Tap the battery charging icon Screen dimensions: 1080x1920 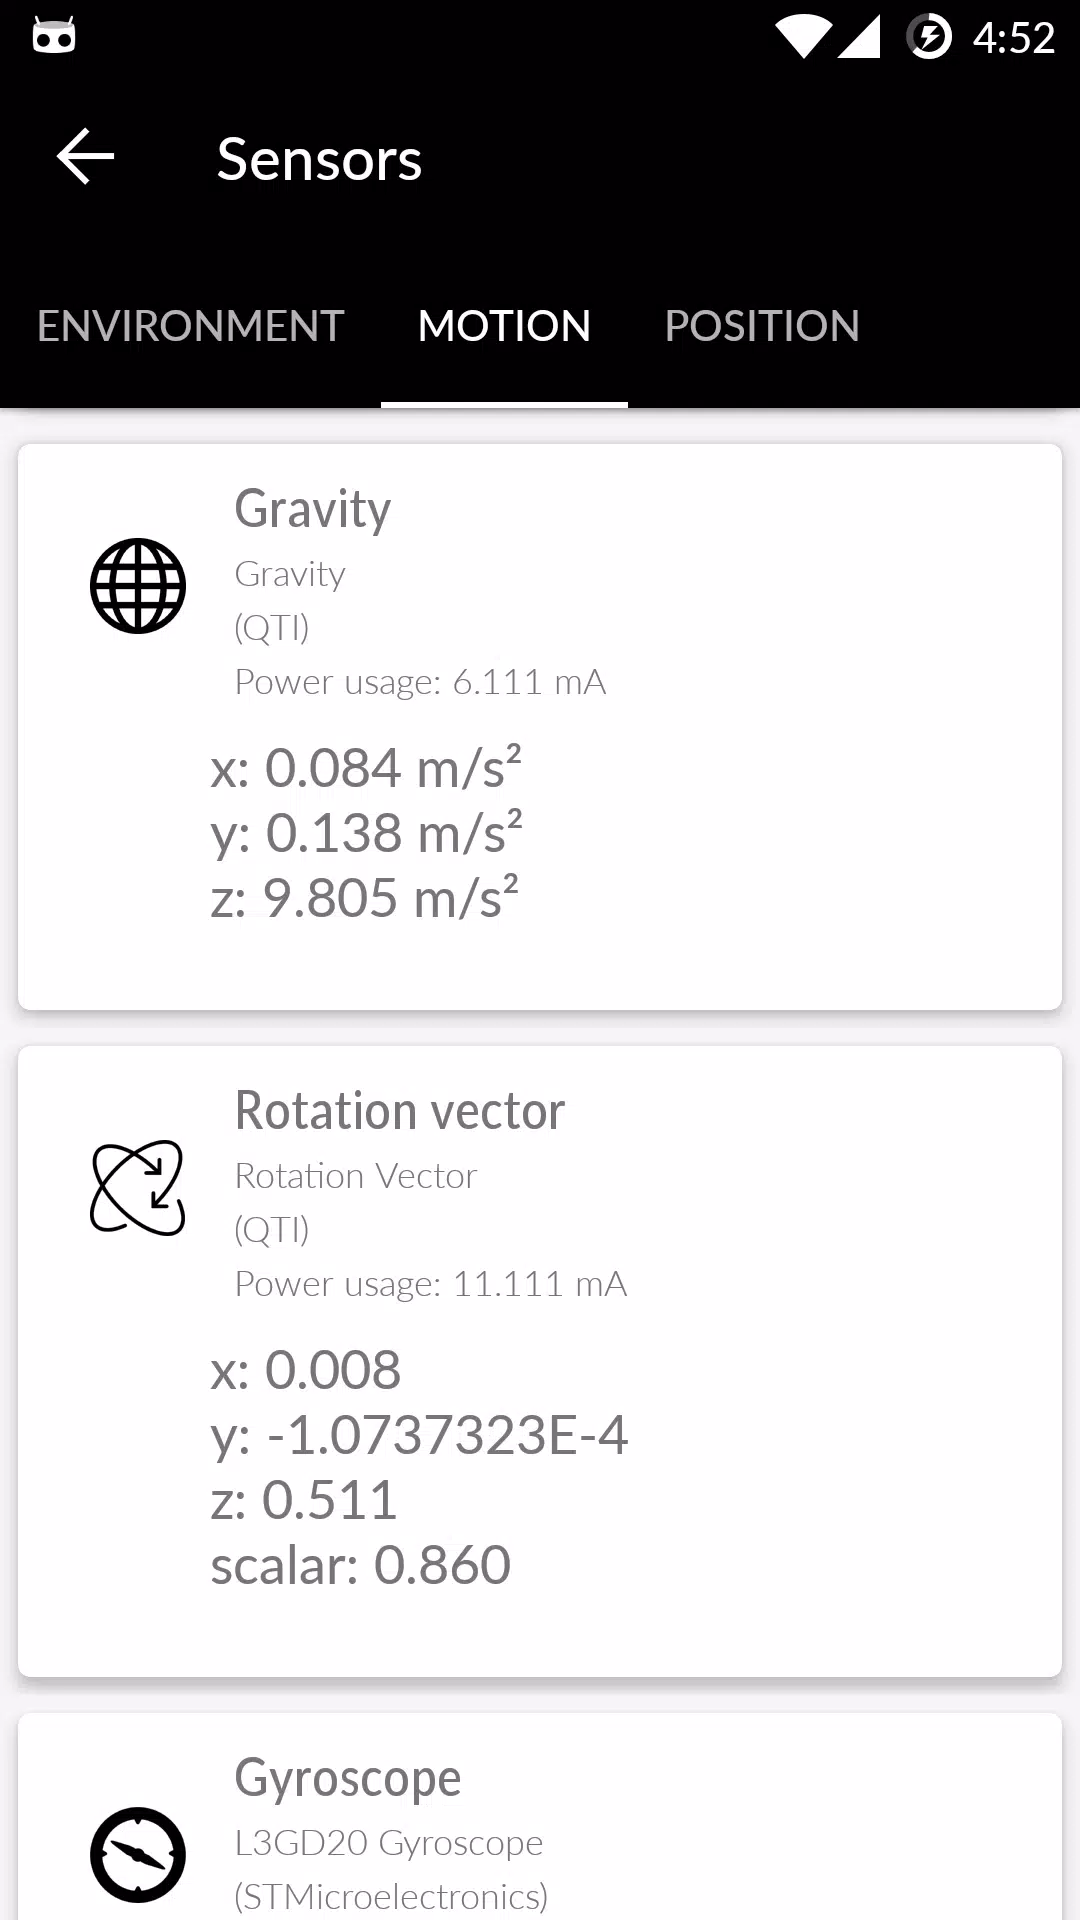pyautogui.click(x=929, y=38)
